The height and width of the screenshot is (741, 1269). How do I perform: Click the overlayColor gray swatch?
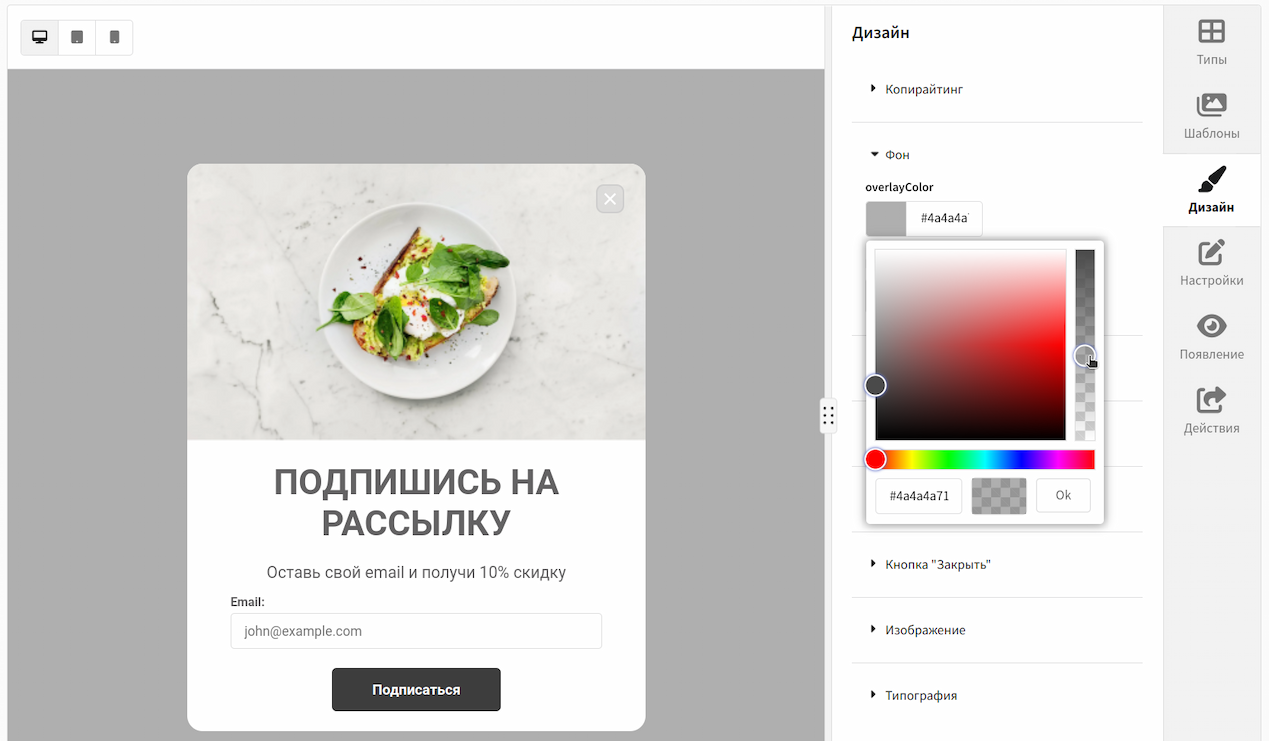pyautogui.click(x=886, y=218)
